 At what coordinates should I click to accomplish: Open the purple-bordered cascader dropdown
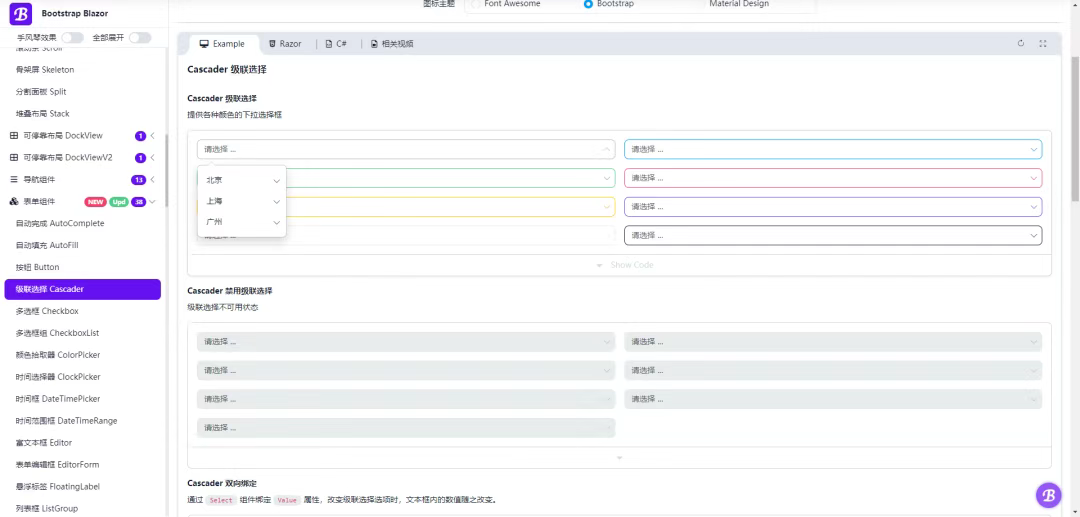pos(833,207)
